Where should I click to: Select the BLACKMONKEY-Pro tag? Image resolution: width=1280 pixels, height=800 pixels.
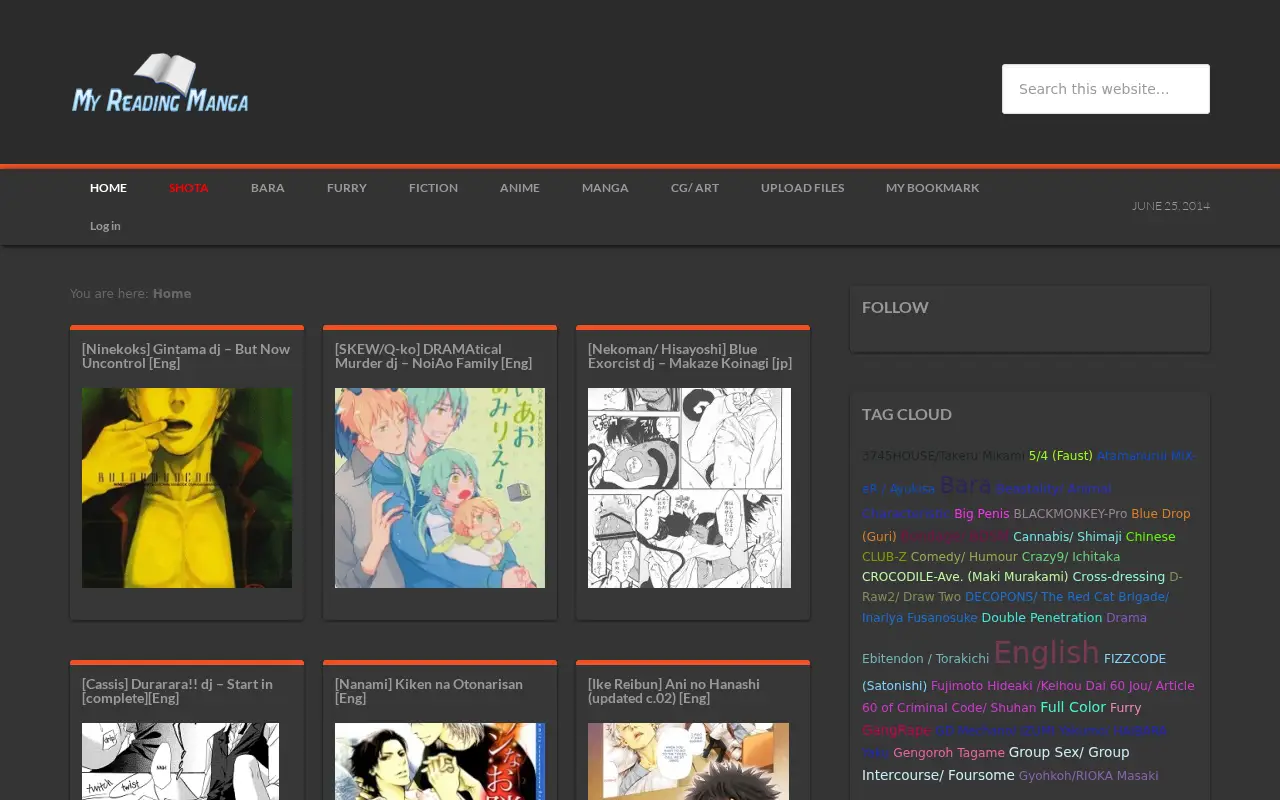click(1070, 514)
